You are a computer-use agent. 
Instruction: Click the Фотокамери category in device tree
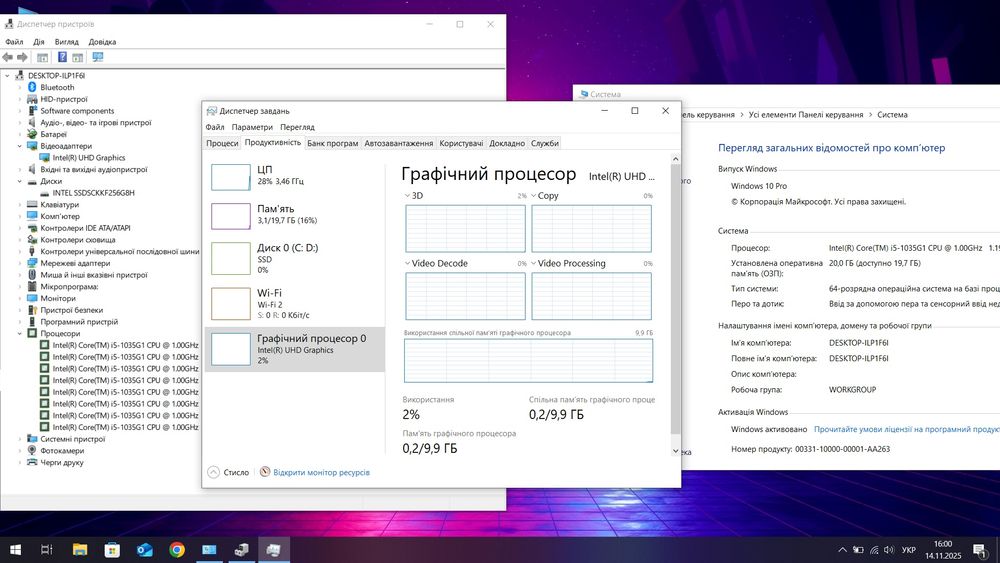[62, 451]
